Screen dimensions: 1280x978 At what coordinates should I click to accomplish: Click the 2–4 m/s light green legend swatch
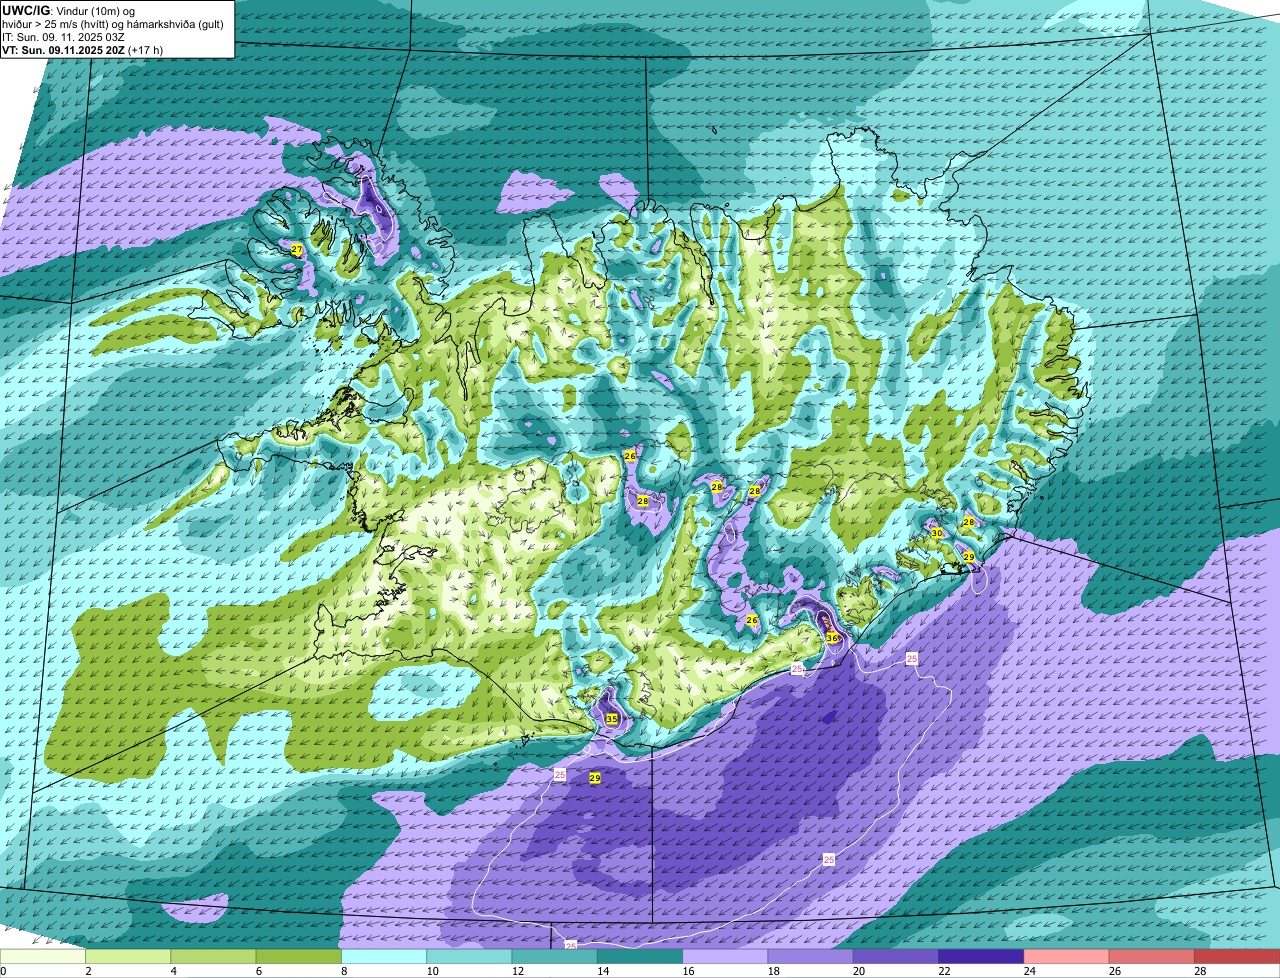coord(128,956)
